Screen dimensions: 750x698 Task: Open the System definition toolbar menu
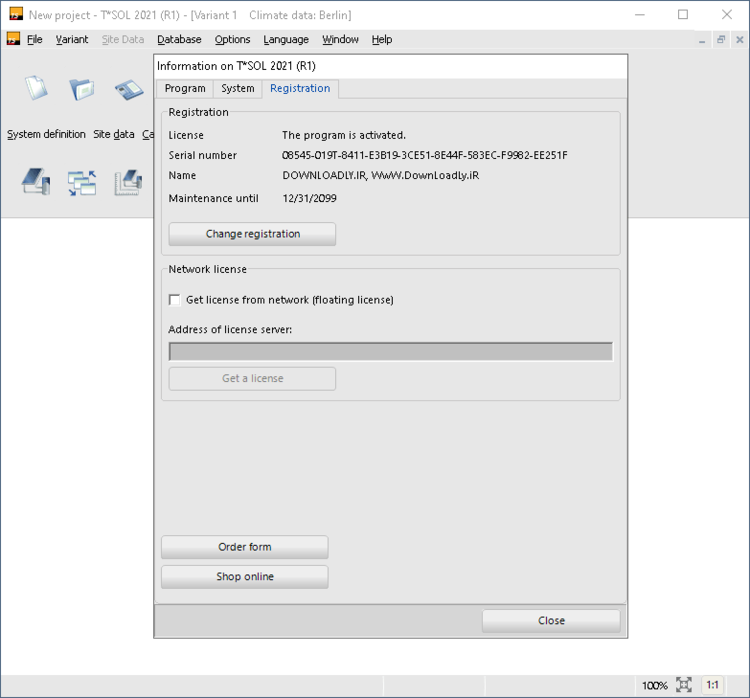tap(46, 134)
